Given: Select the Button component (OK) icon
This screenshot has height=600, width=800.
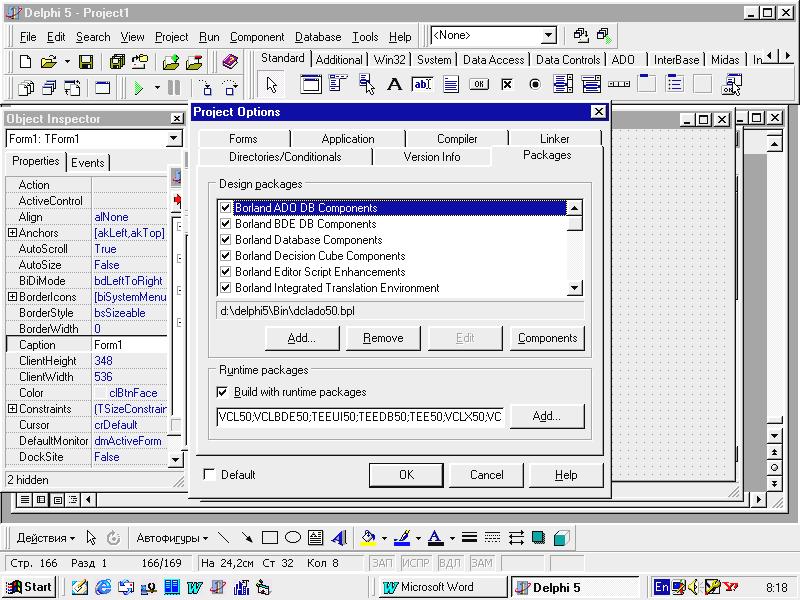Looking at the screenshot, I should (479, 84).
